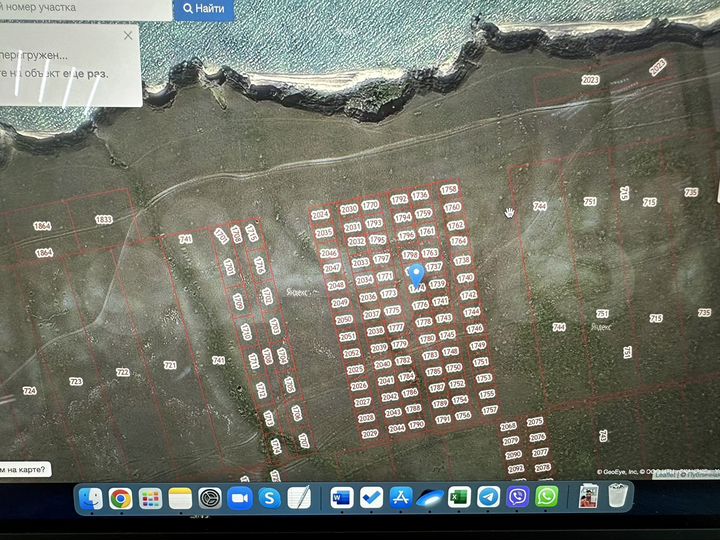Open Google Chrome from the dock
This screenshot has width=720, height=540.
(x=120, y=498)
